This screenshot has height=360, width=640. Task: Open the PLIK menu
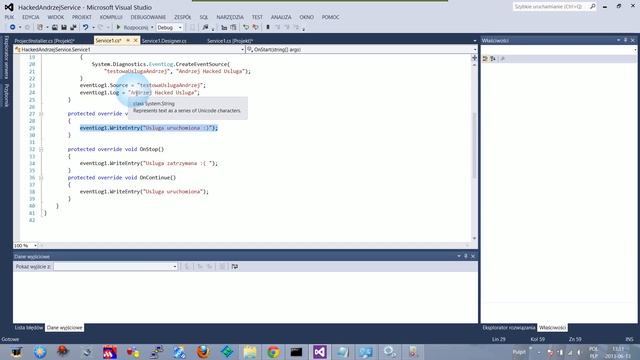coord(9,17)
